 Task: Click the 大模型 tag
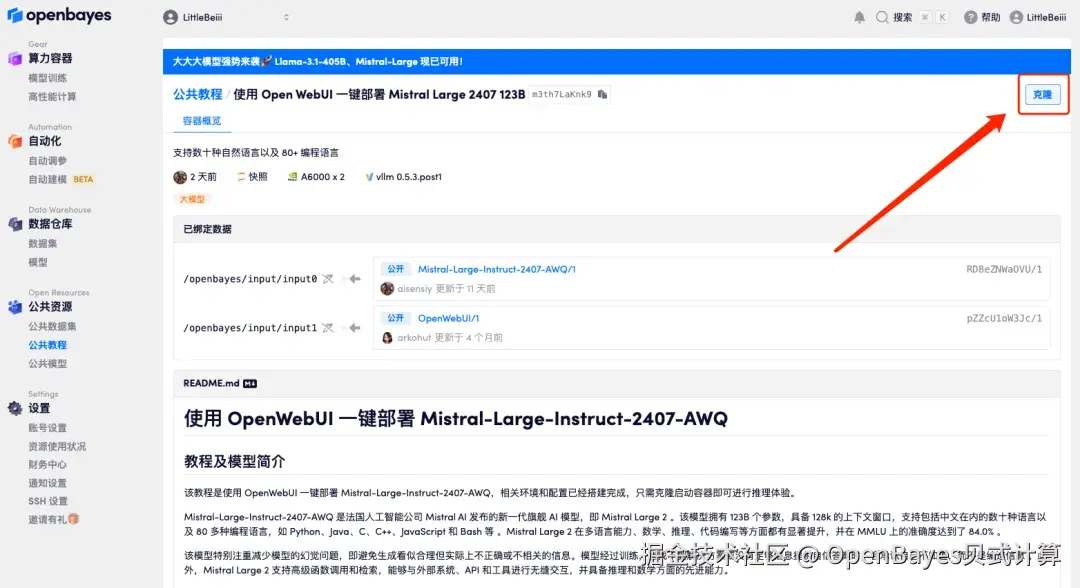click(192, 199)
